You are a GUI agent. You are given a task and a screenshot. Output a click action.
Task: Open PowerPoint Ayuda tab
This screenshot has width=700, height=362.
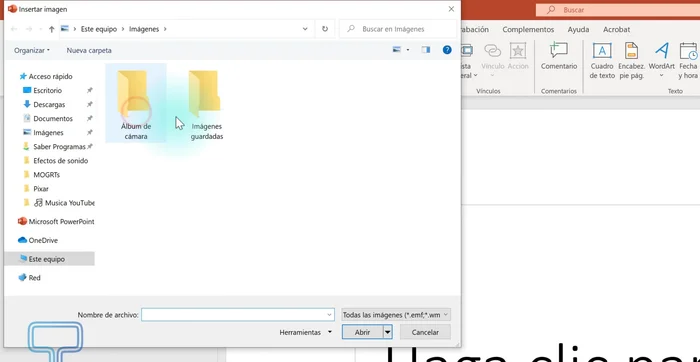coord(578,29)
